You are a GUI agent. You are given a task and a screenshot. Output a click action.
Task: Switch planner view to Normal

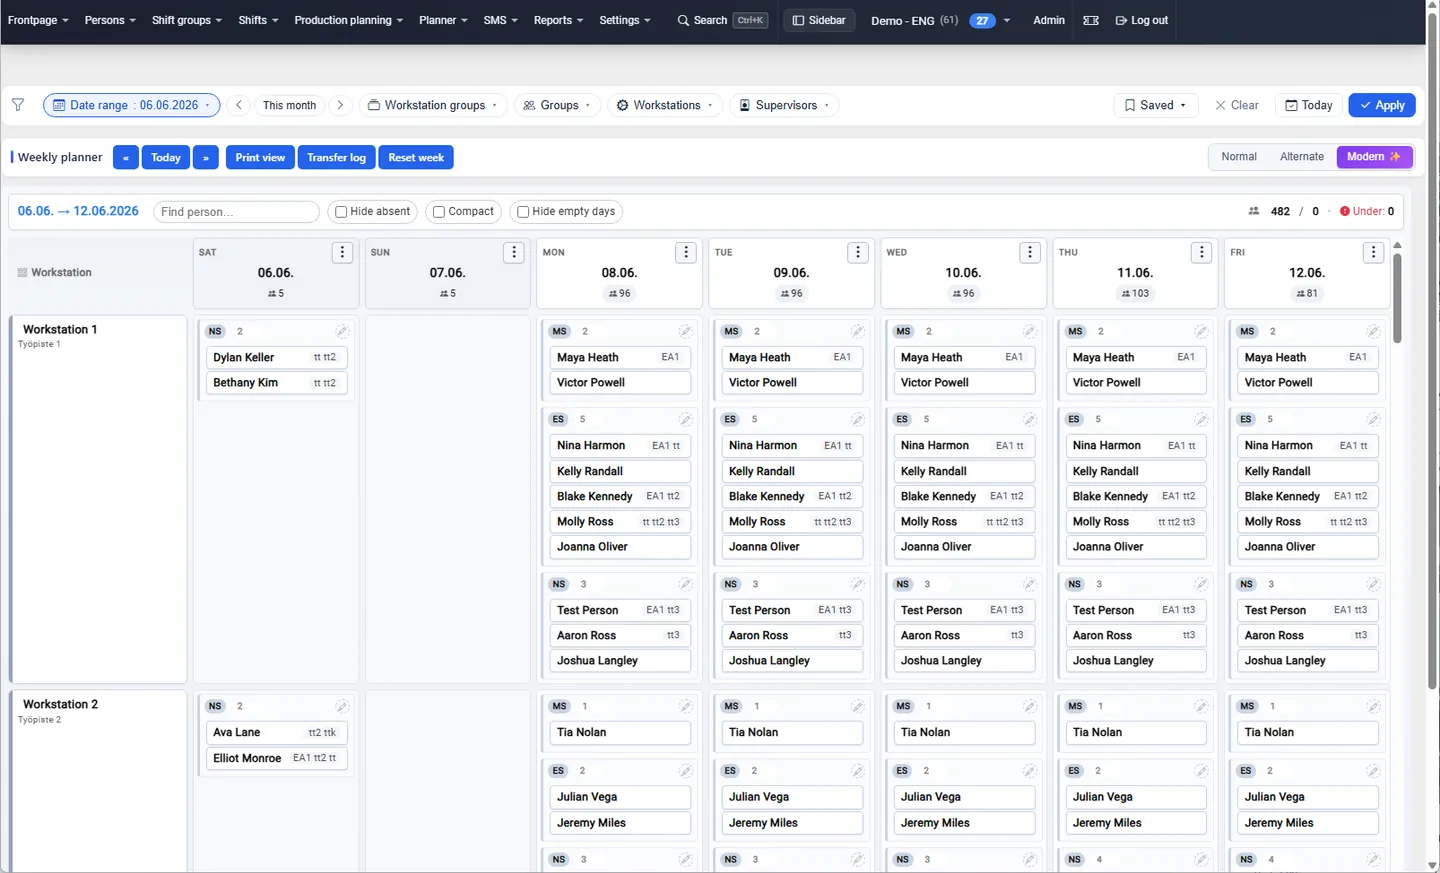click(1239, 157)
